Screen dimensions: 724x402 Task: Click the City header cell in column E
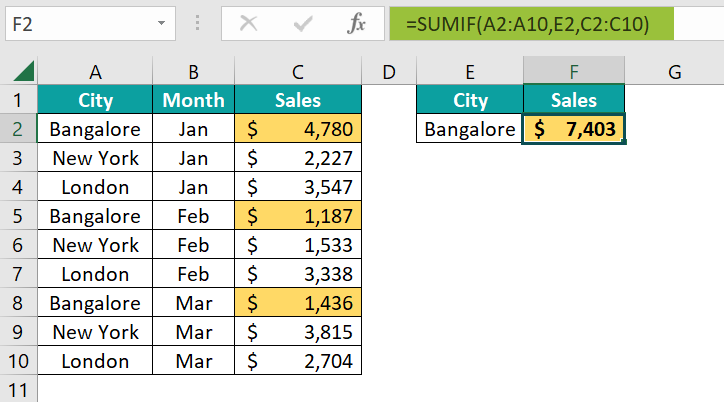470,100
